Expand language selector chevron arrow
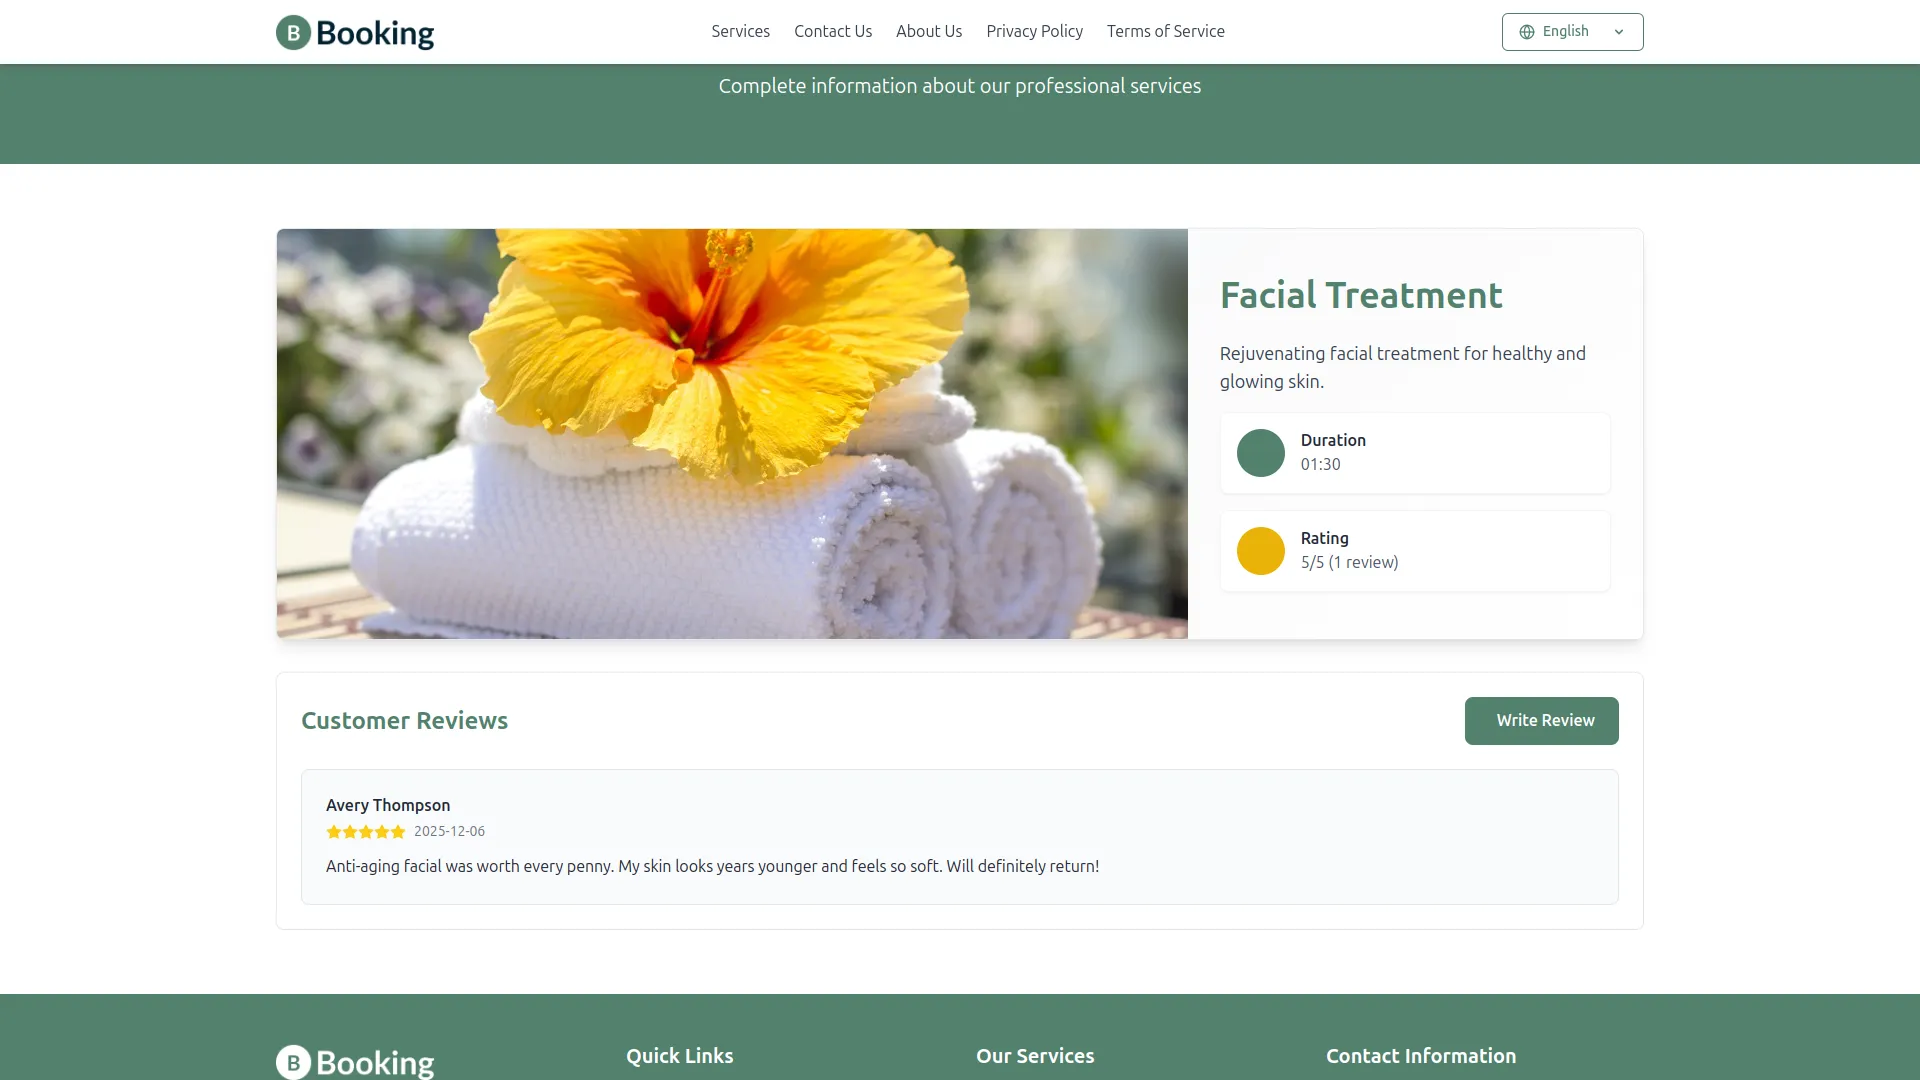1920x1080 pixels. click(1618, 32)
